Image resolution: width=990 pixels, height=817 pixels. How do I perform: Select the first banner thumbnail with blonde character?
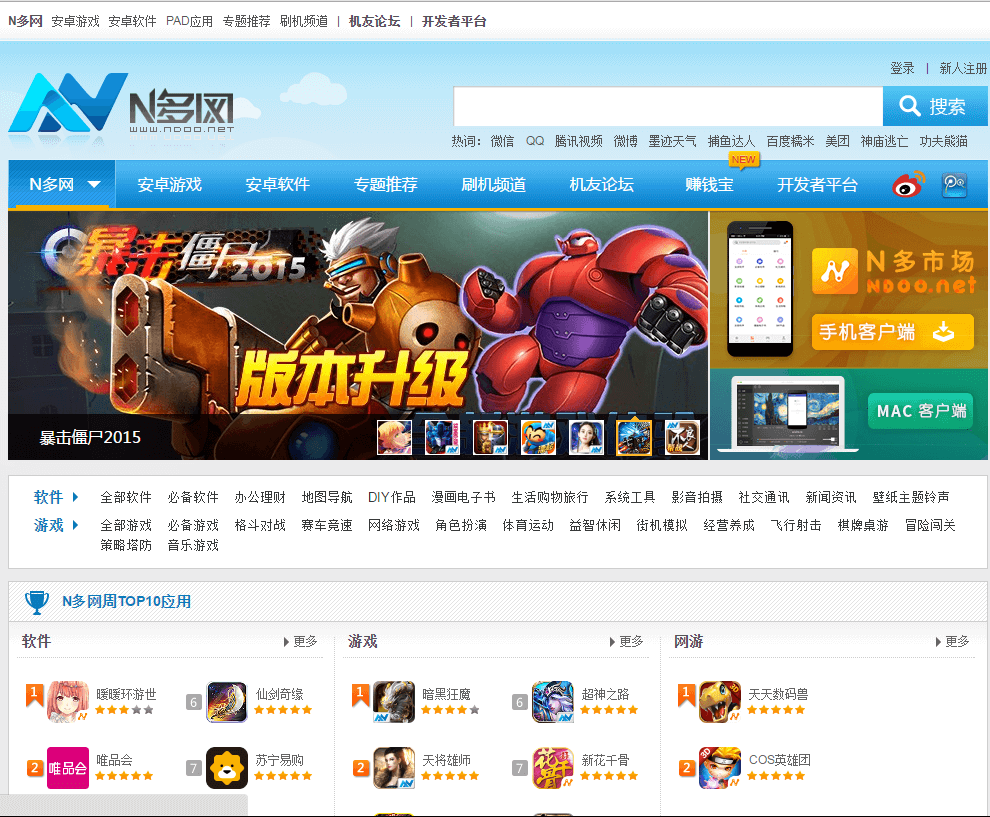(394, 438)
